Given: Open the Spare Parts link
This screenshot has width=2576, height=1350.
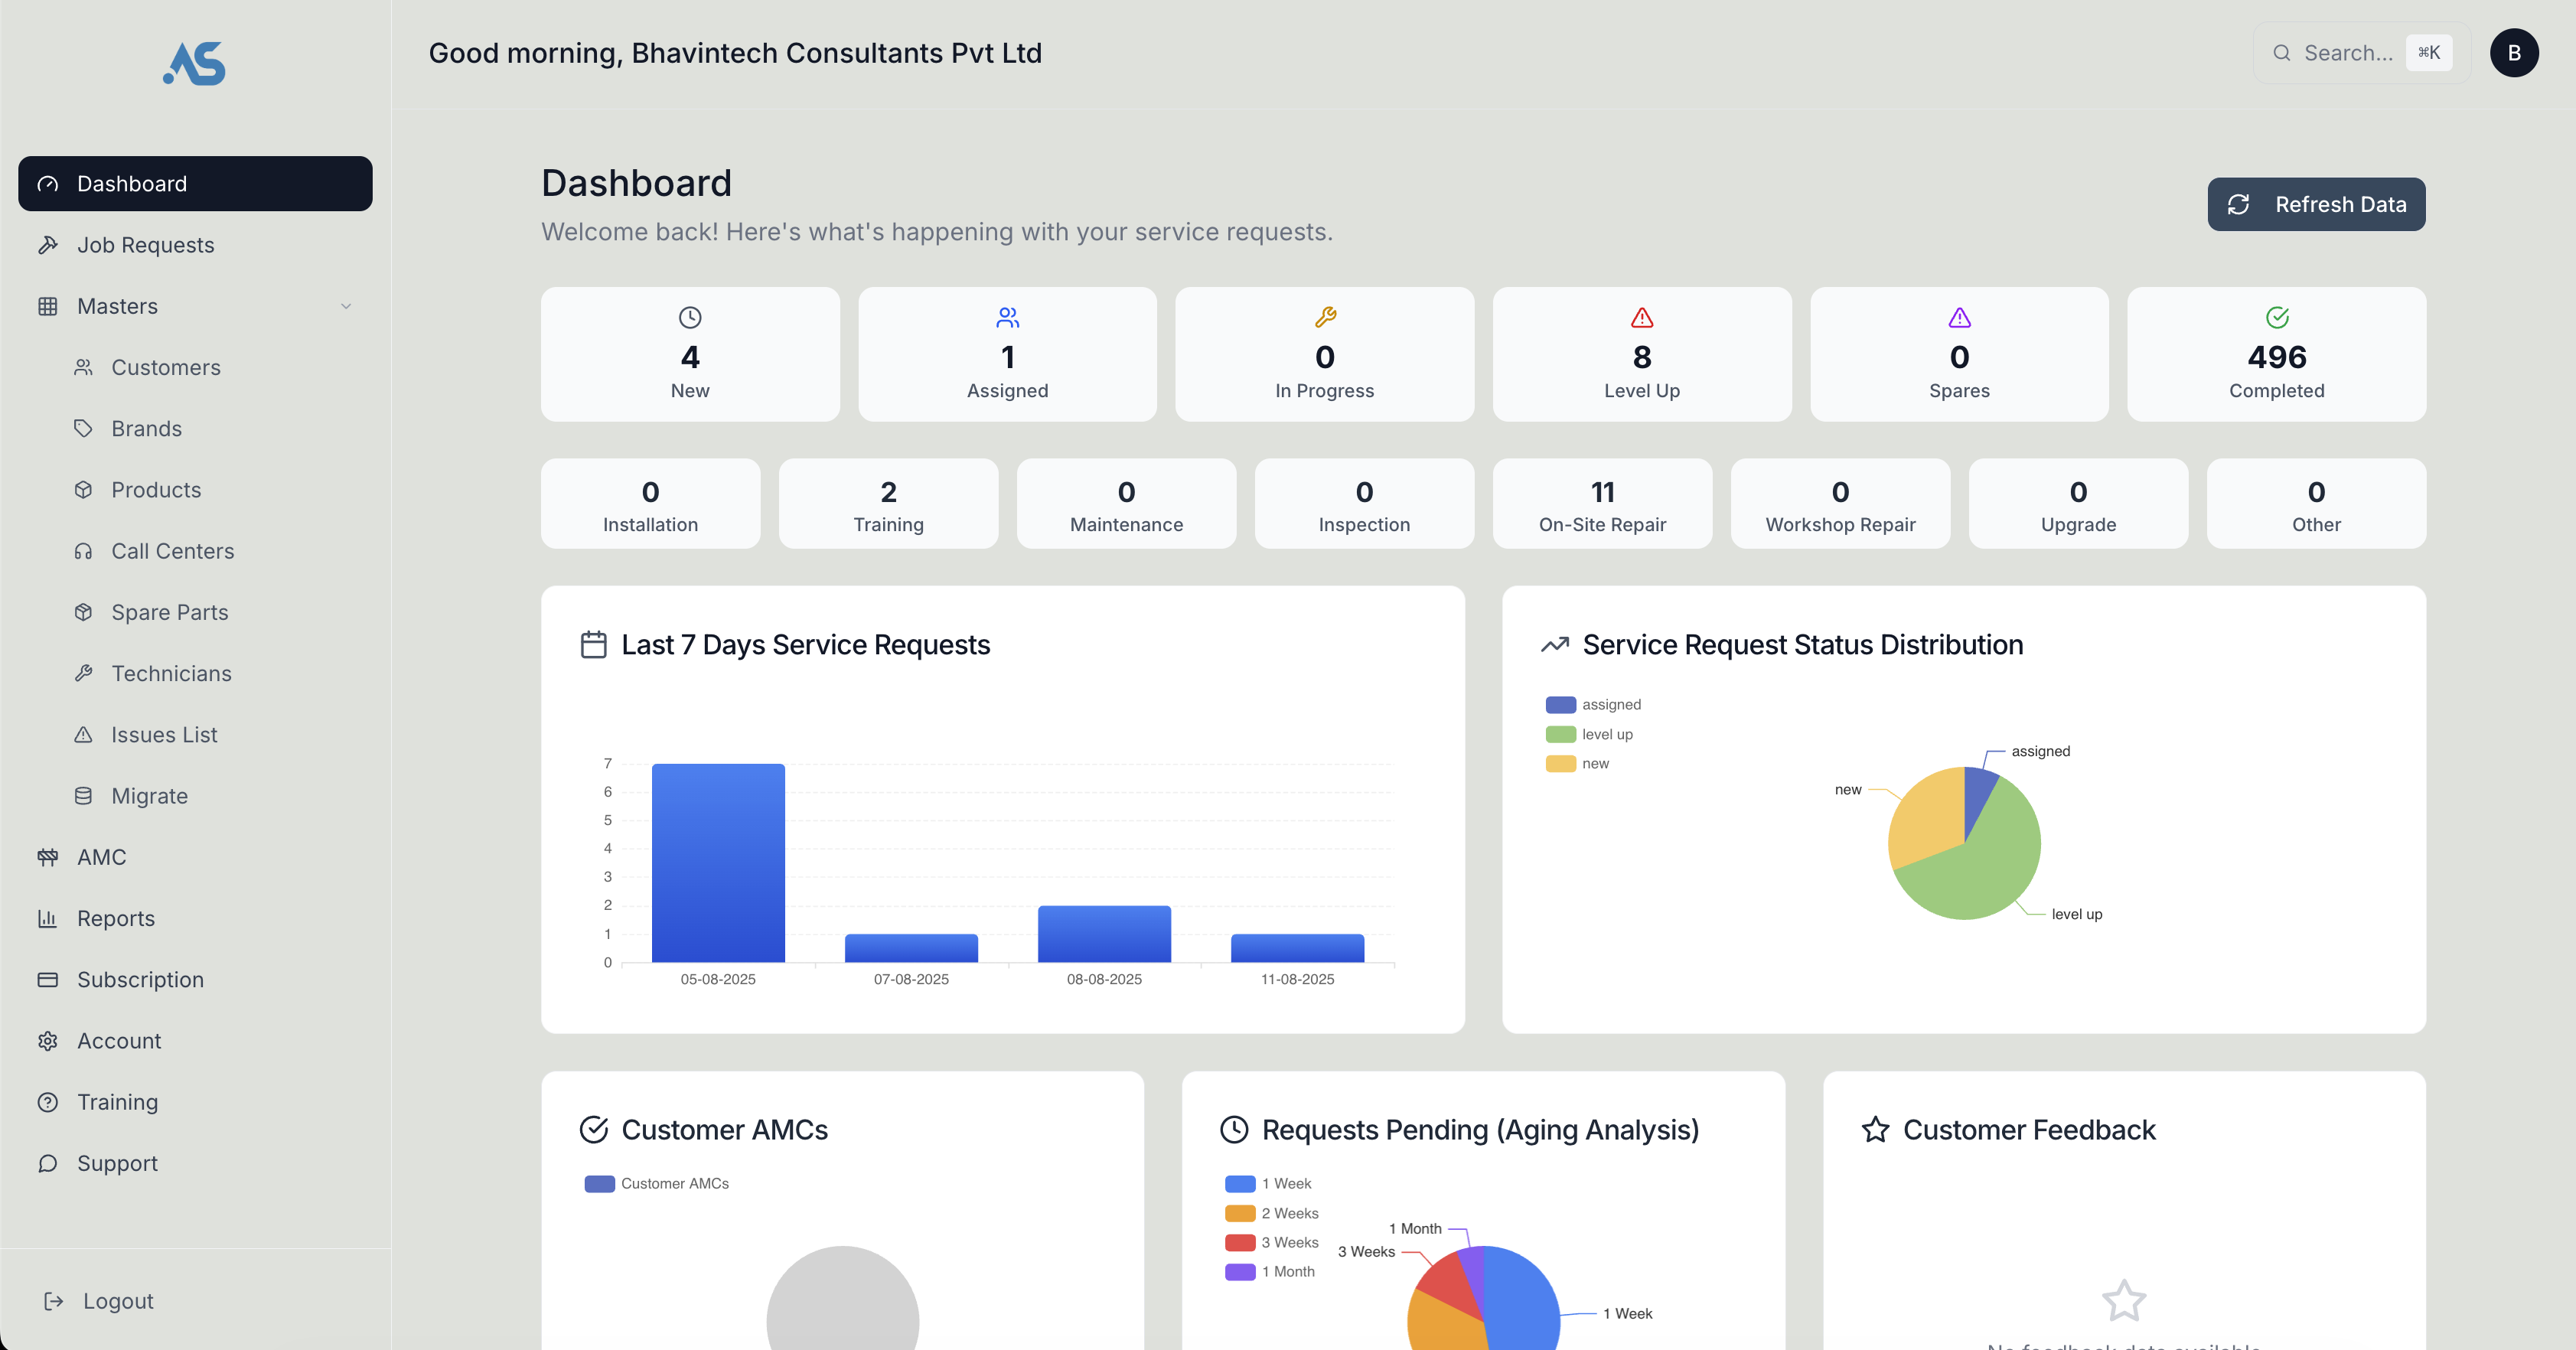Looking at the screenshot, I should [x=213, y=612].
